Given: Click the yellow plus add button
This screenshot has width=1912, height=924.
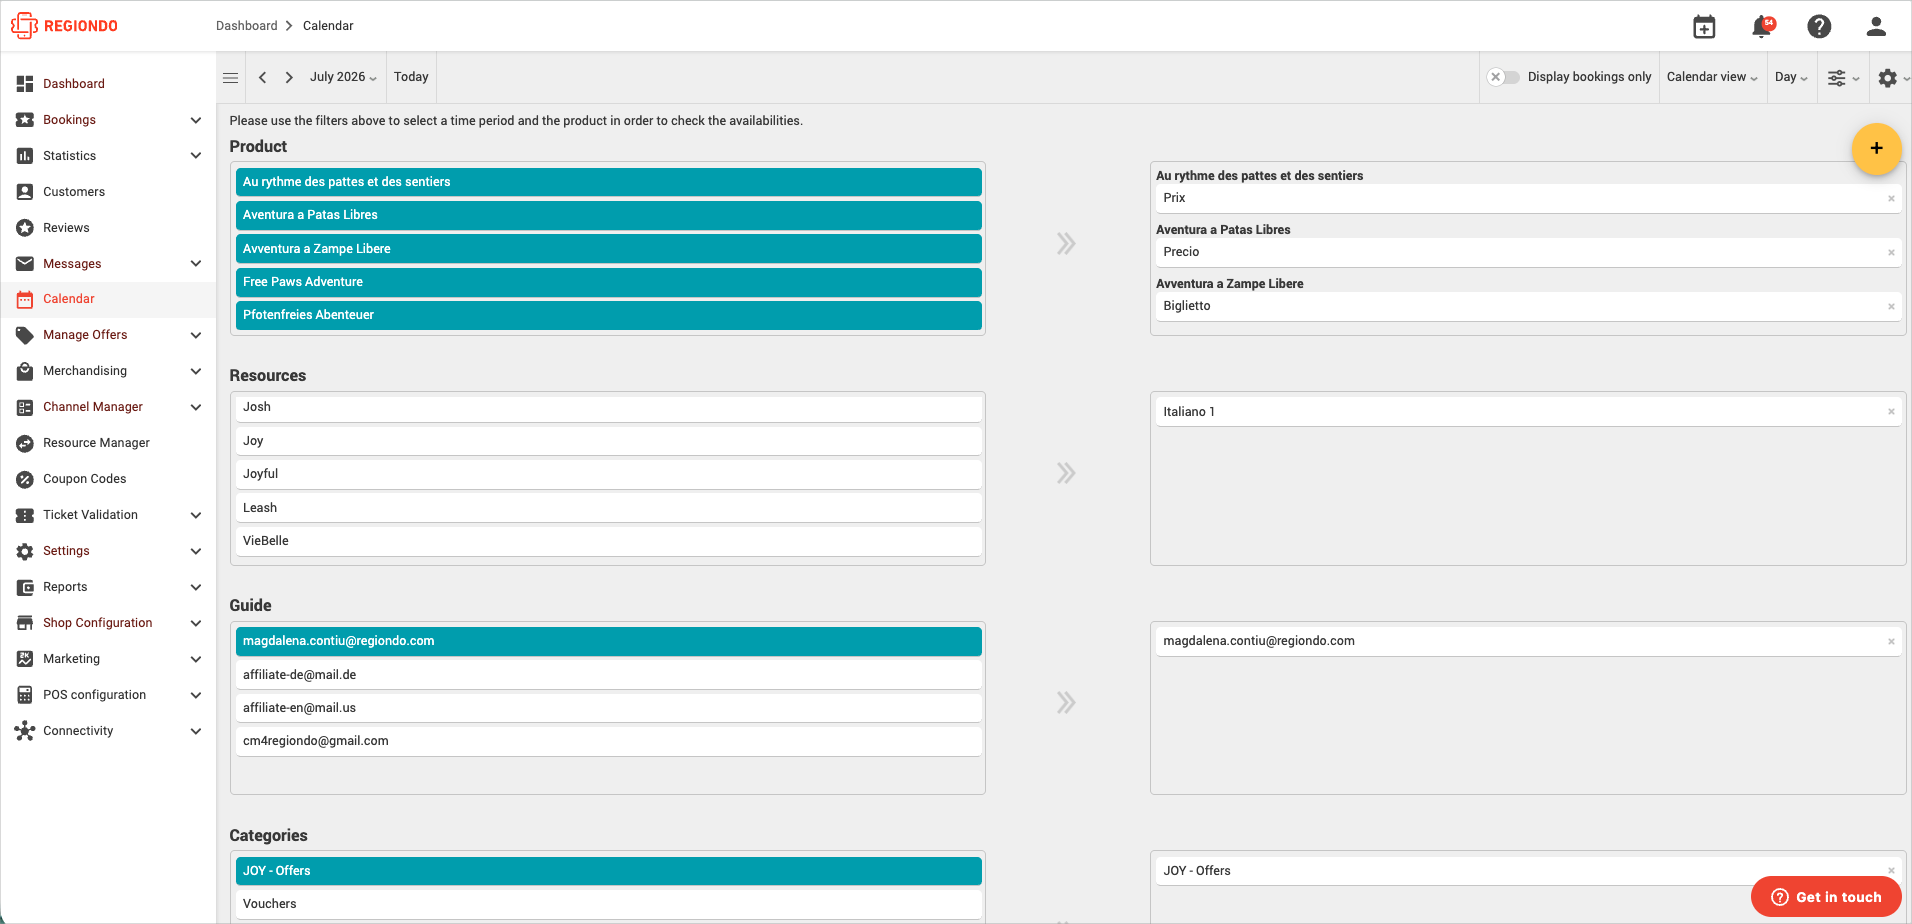Looking at the screenshot, I should coord(1876,149).
